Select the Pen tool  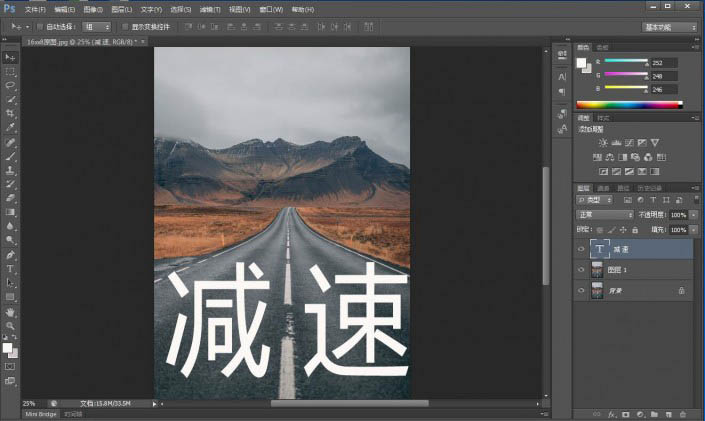[10, 255]
